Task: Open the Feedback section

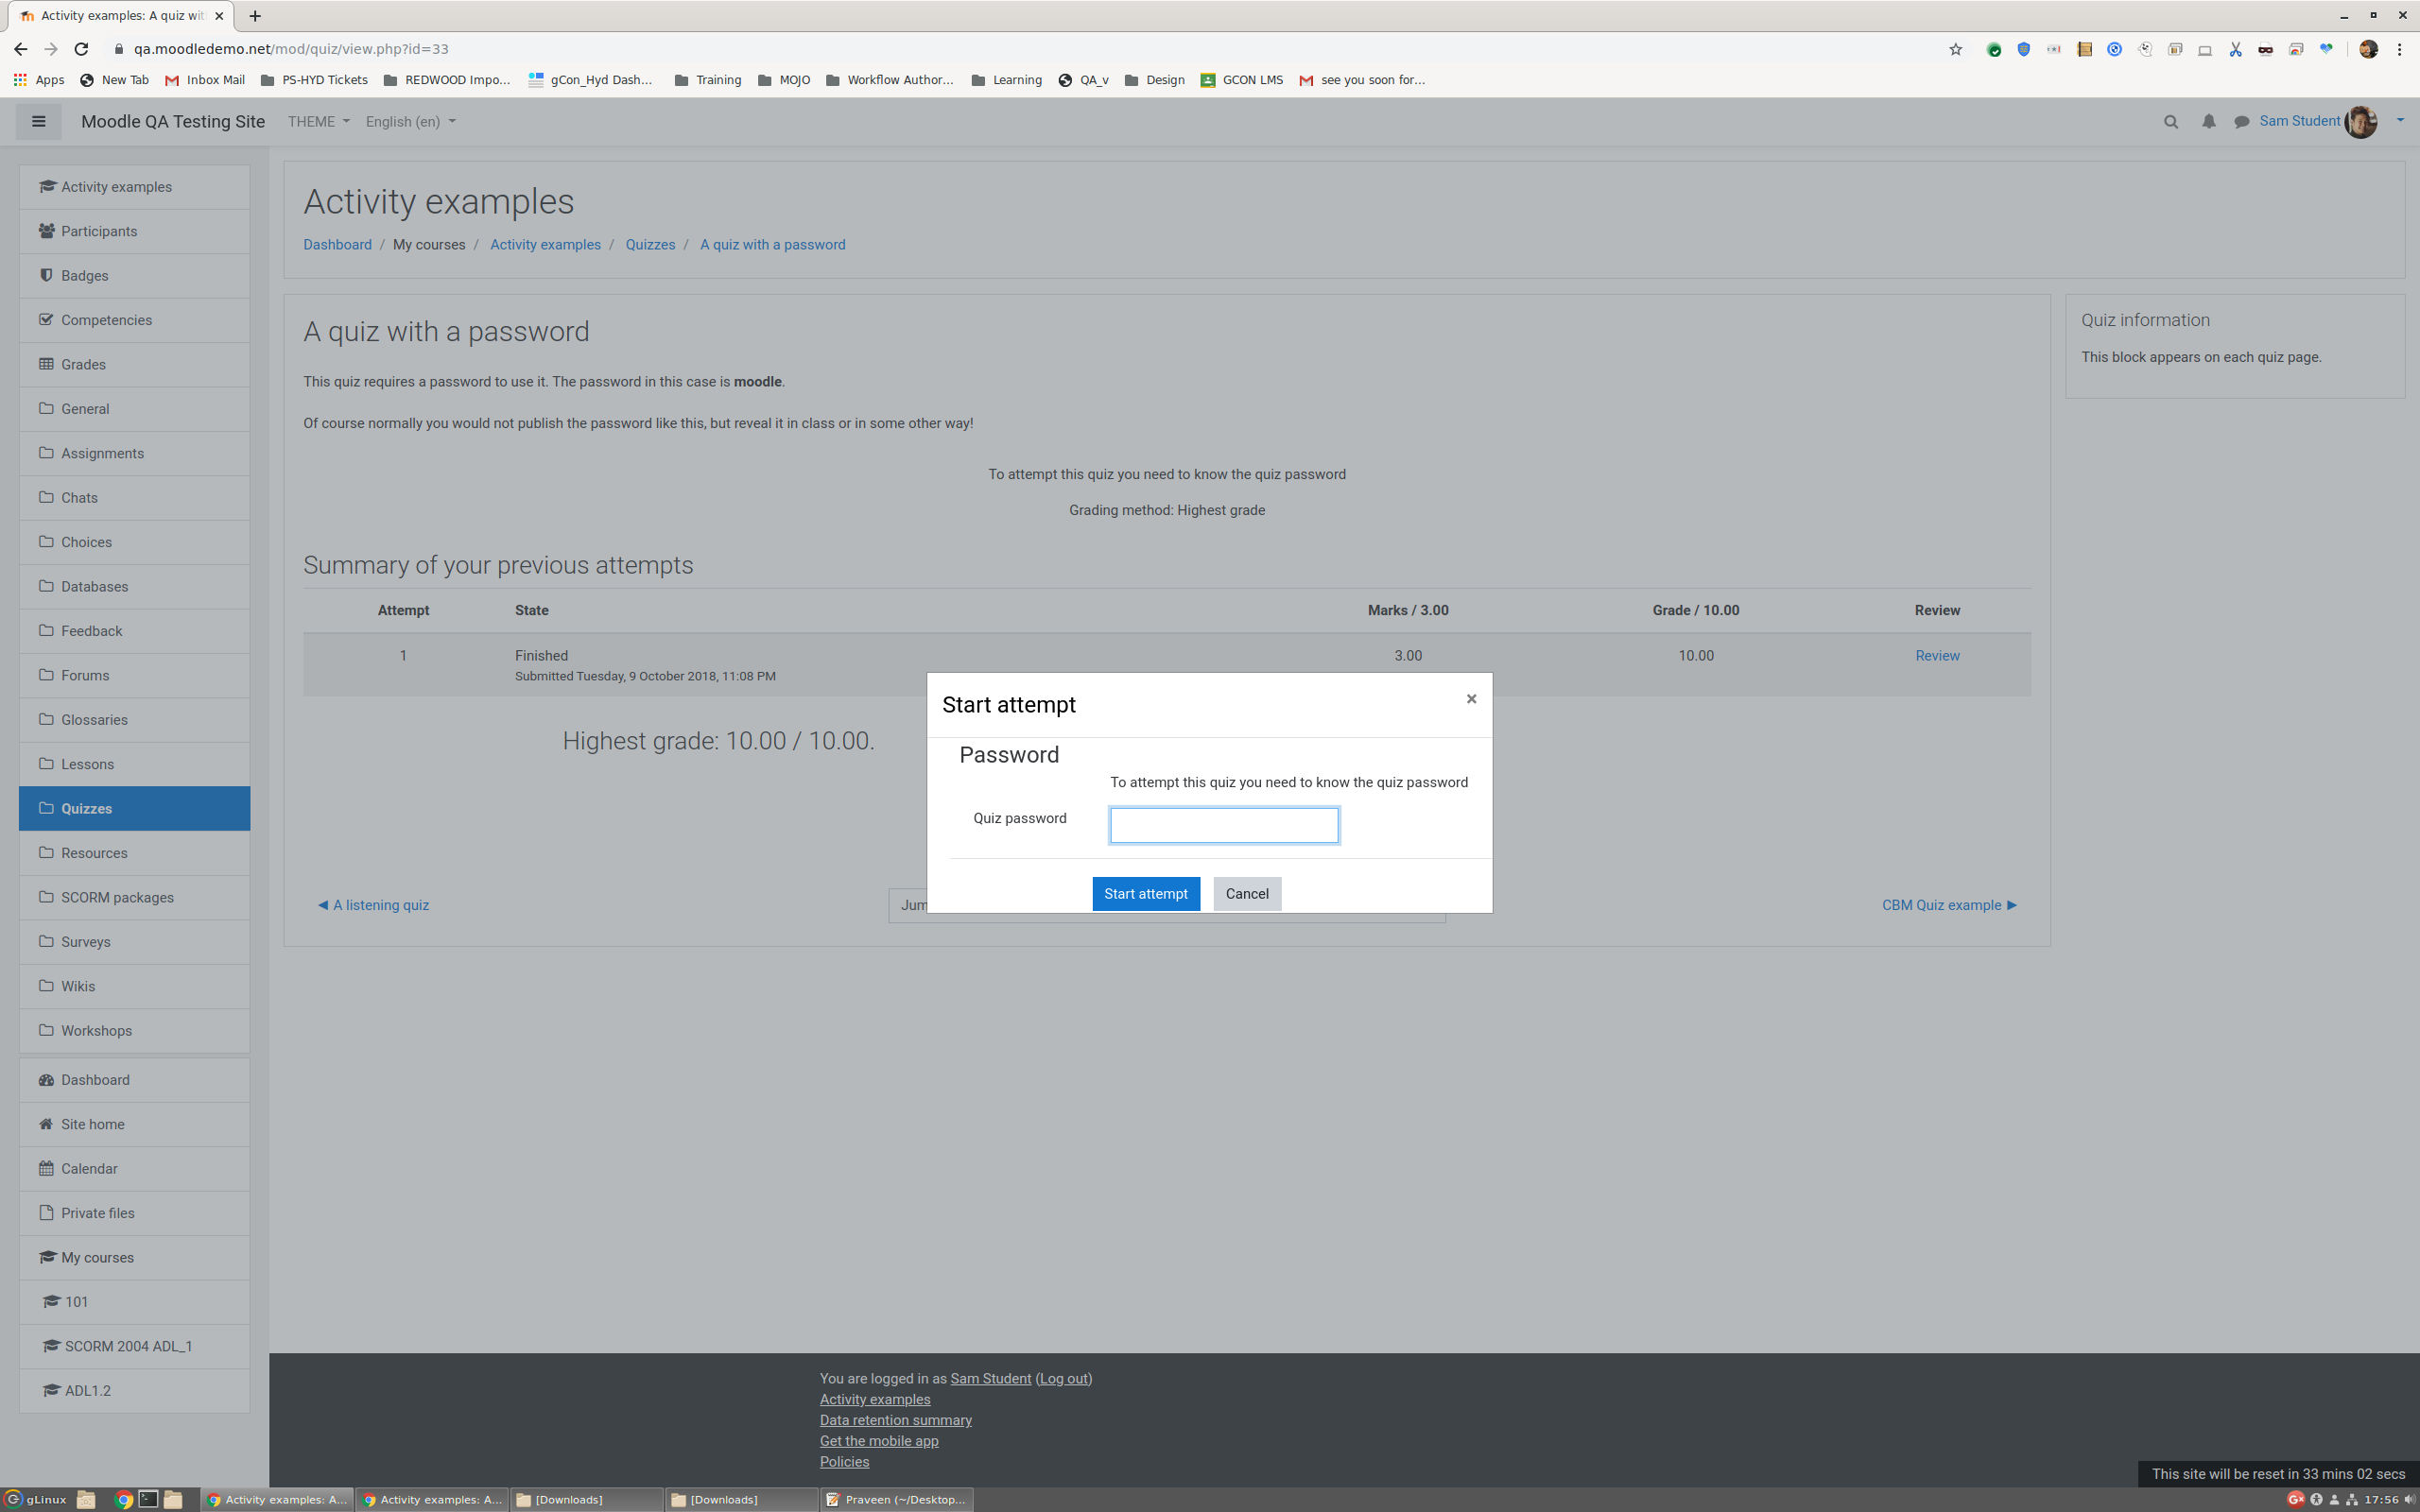Action: click(134, 631)
